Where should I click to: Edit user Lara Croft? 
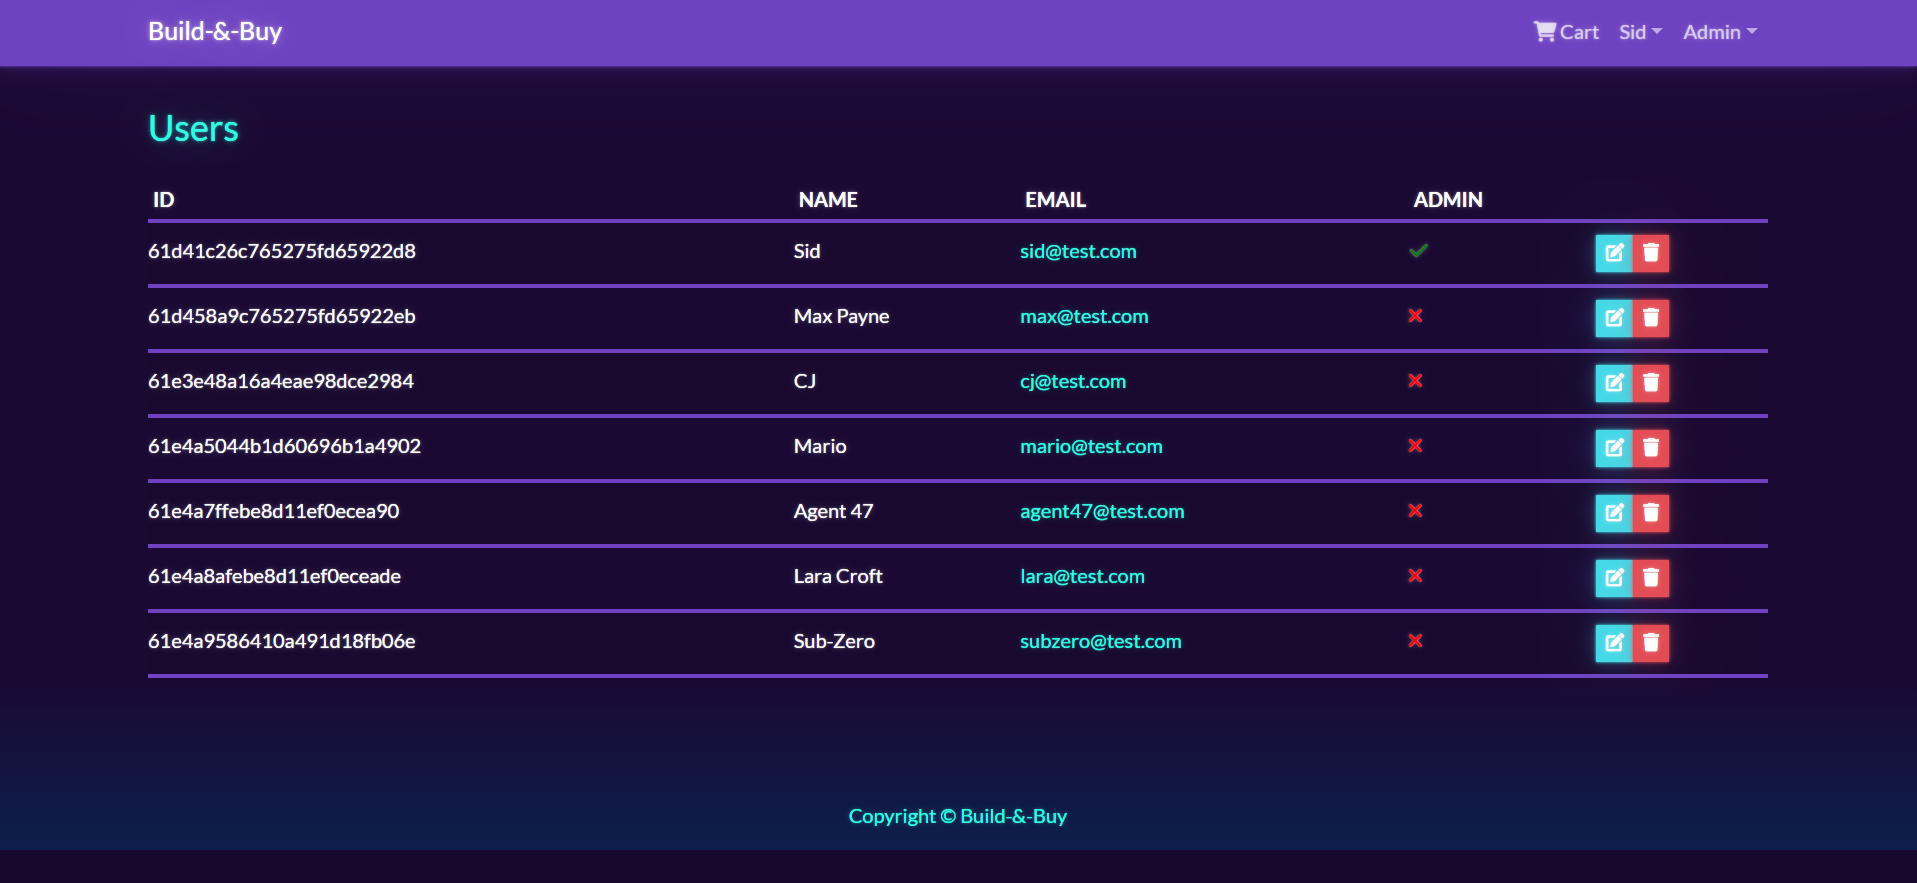pyautogui.click(x=1613, y=578)
